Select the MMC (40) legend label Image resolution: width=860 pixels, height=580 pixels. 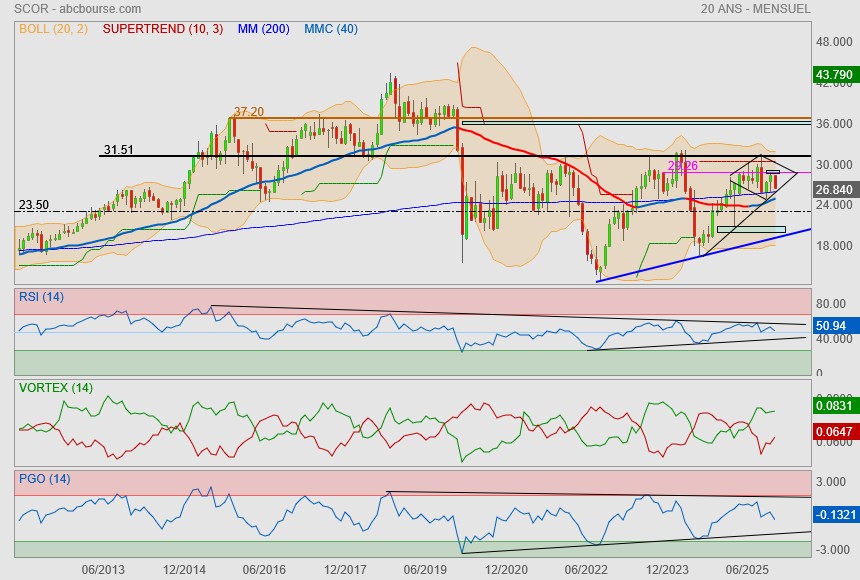pos(331,29)
